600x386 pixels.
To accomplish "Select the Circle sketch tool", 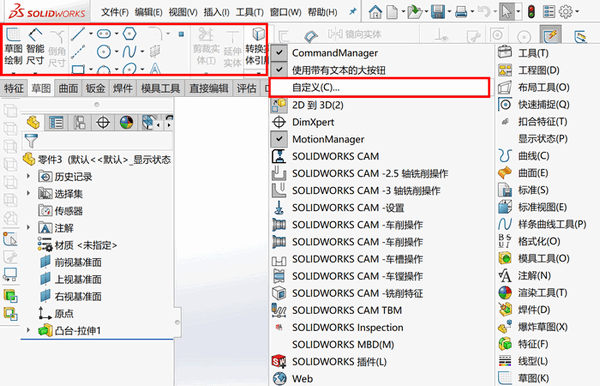I will coord(104,51).
